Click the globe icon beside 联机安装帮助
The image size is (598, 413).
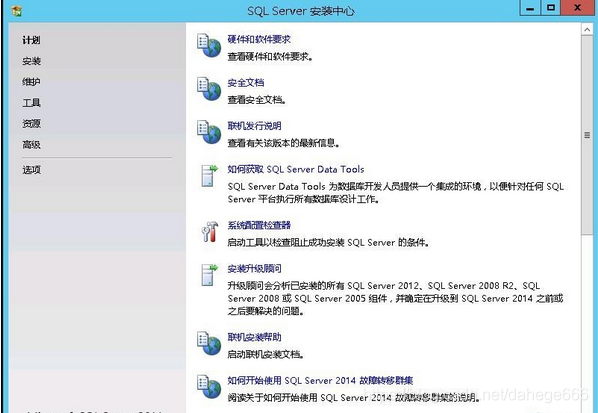pyautogui.click(x=209, y=343)
